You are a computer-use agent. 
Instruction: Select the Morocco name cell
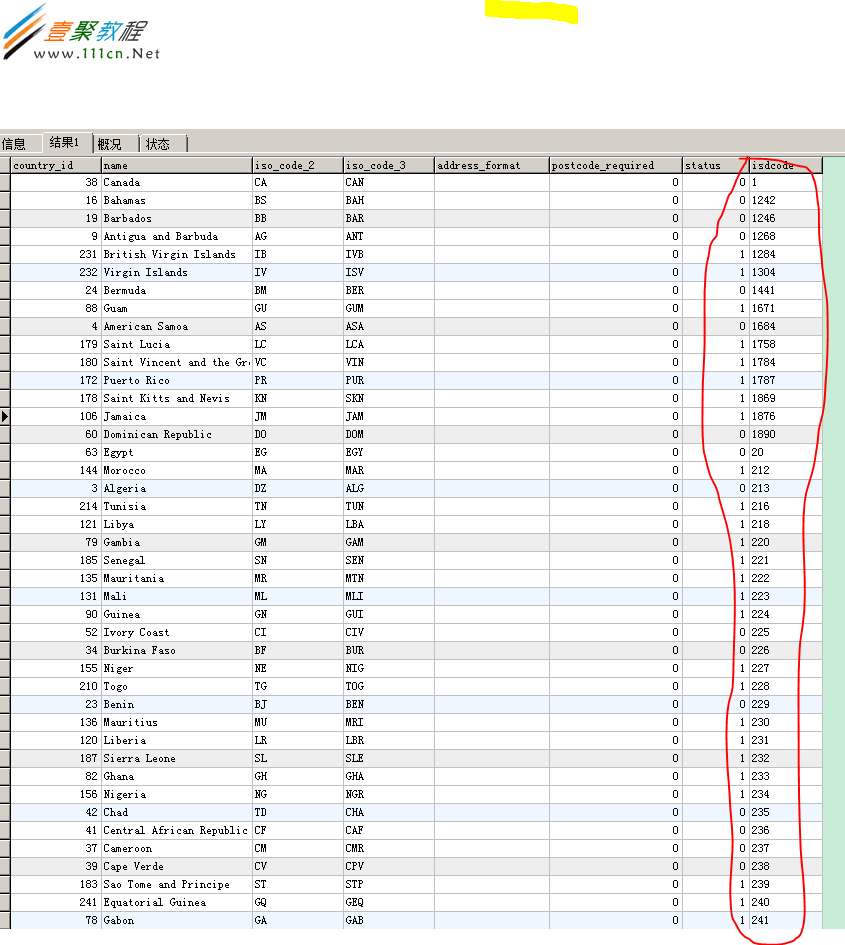click(x=177, y=471)
